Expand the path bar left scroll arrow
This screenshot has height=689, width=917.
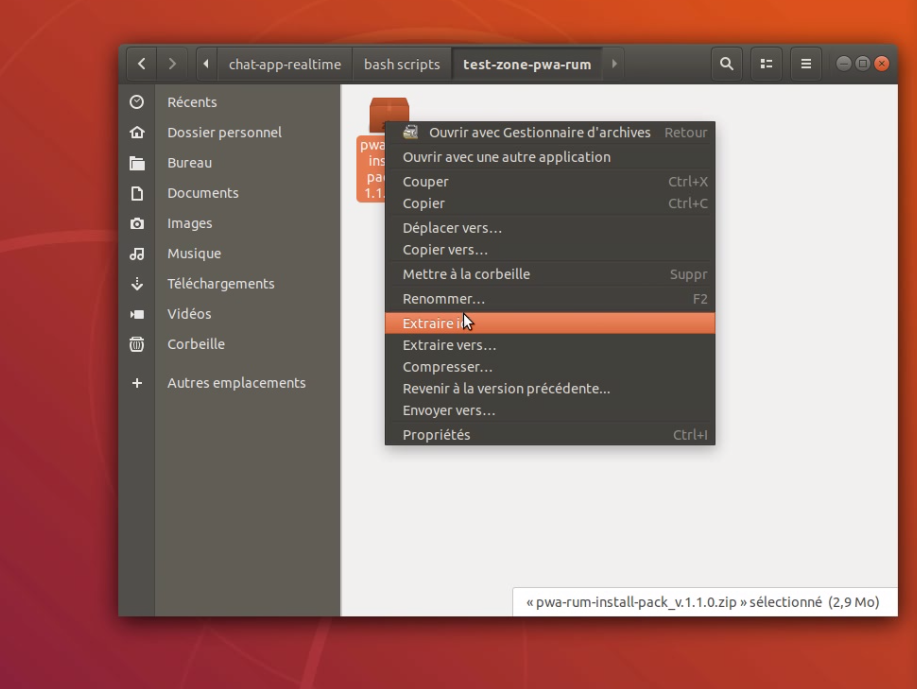point(207,64)
